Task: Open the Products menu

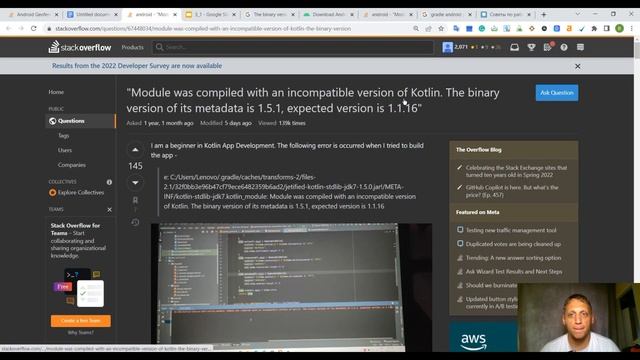Action: [x=132, y=47]
